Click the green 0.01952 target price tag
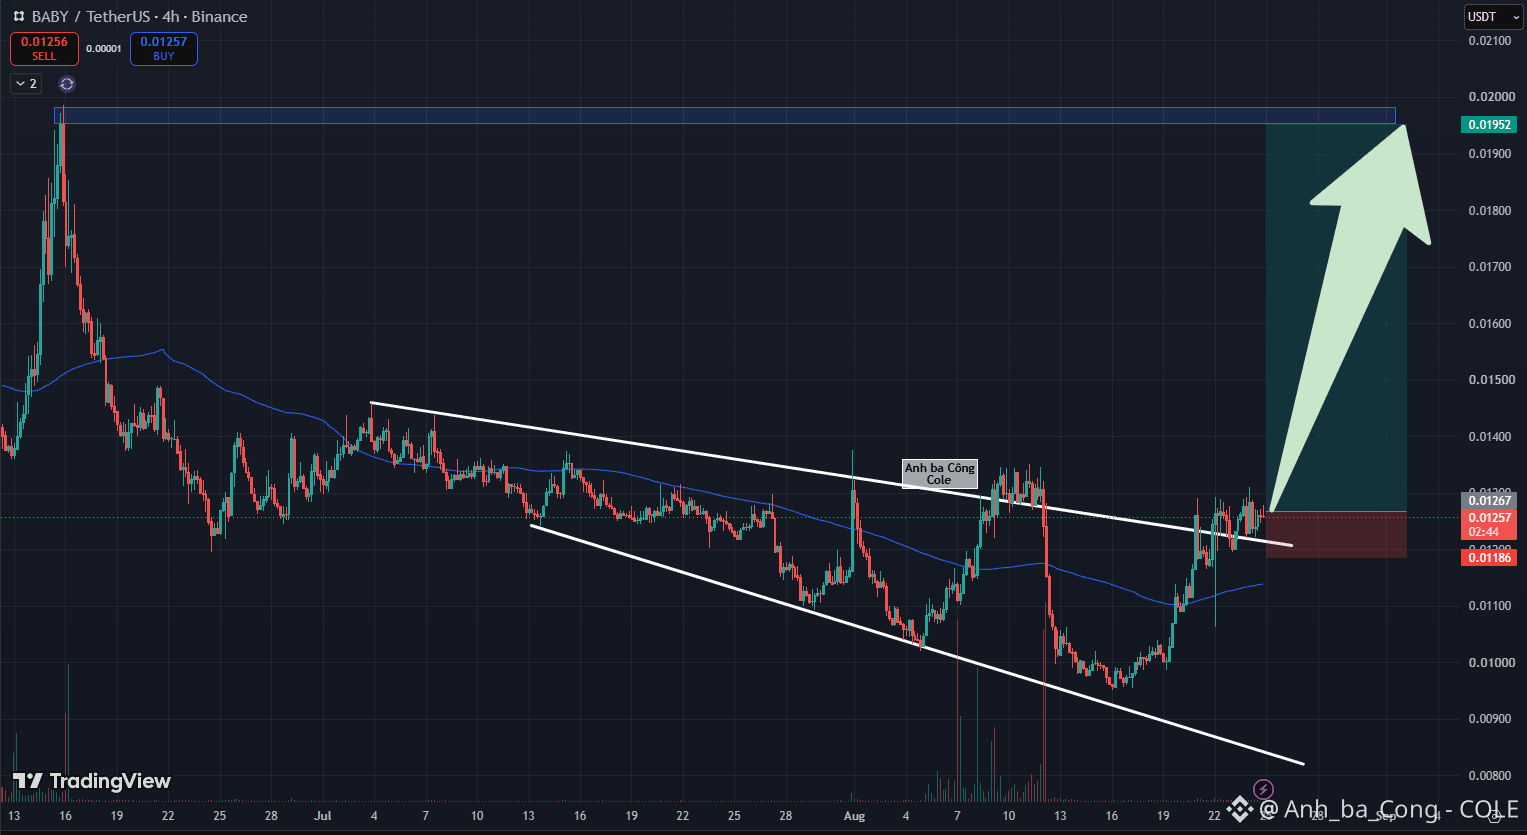Viewport: 1527px width, 835px height. click(x=1489, y=125)
